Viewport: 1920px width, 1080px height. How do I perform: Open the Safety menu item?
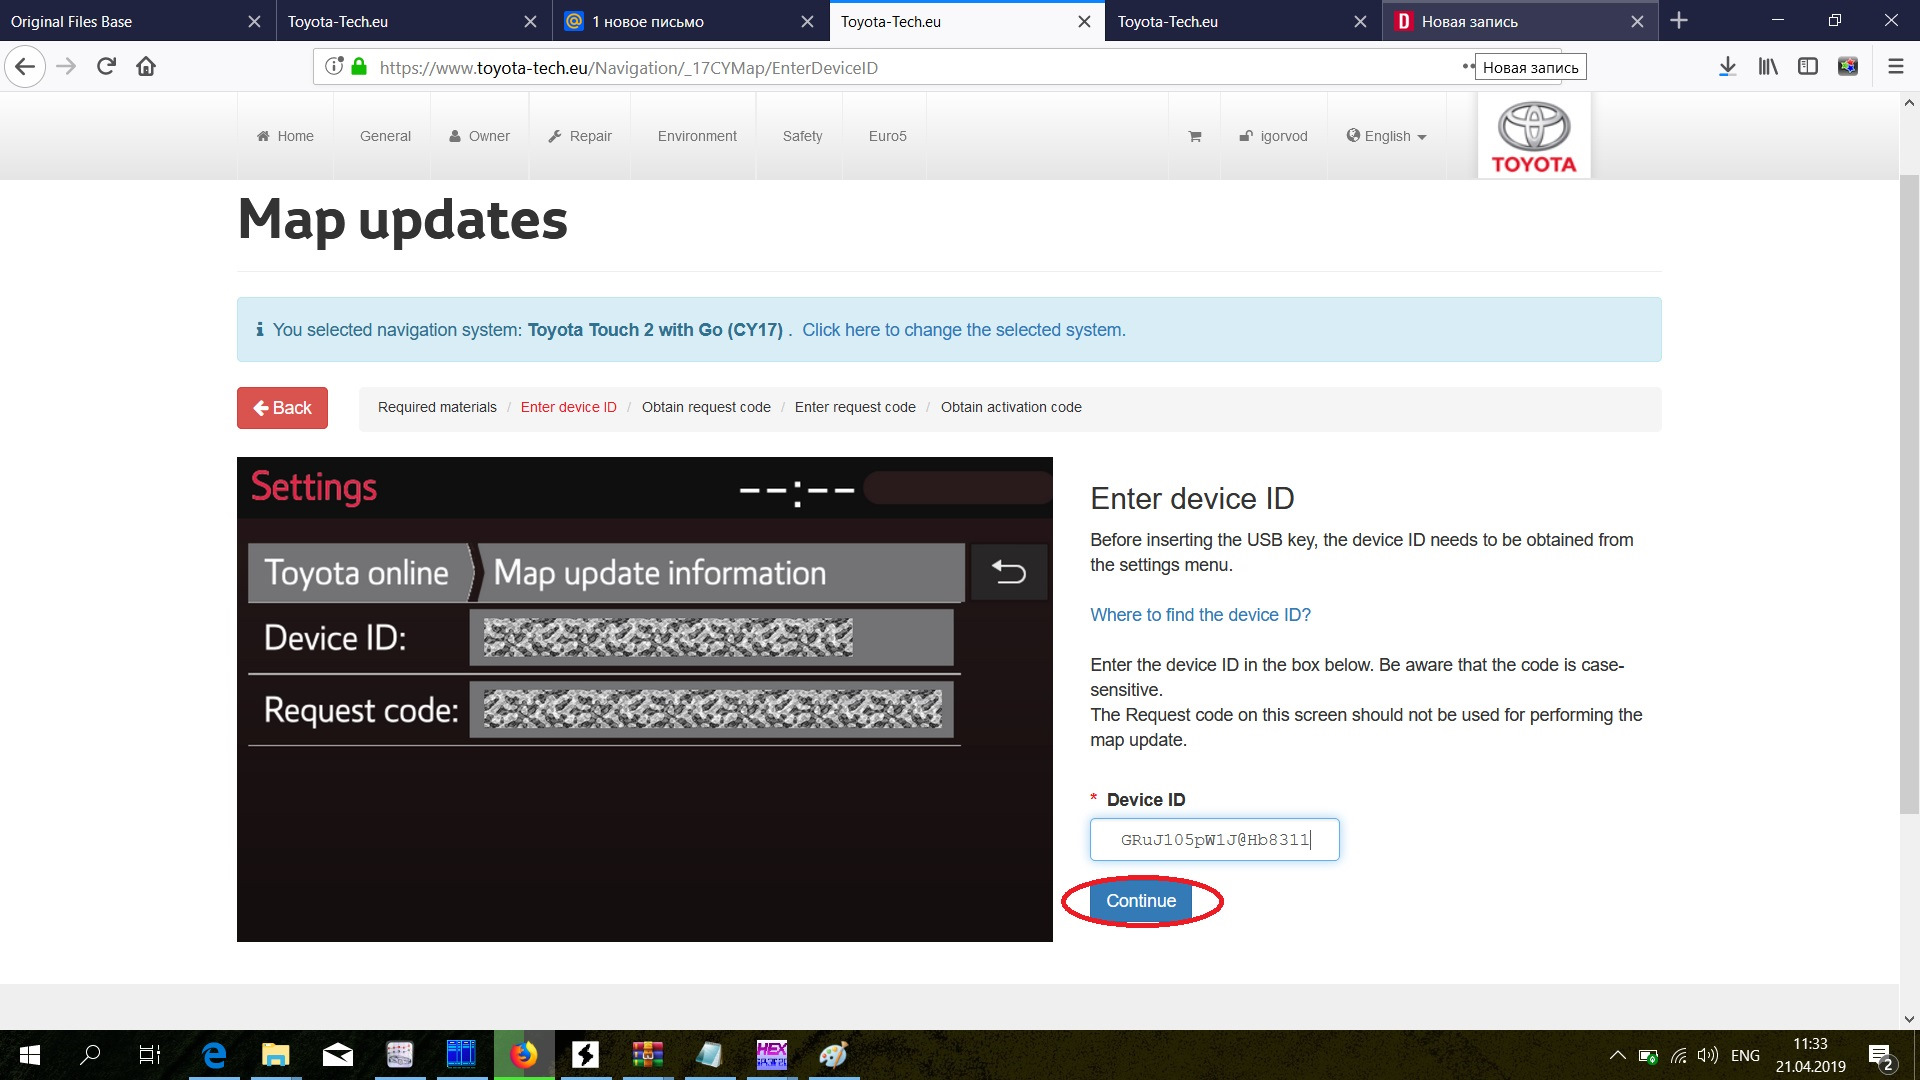(x=802, y=136)
